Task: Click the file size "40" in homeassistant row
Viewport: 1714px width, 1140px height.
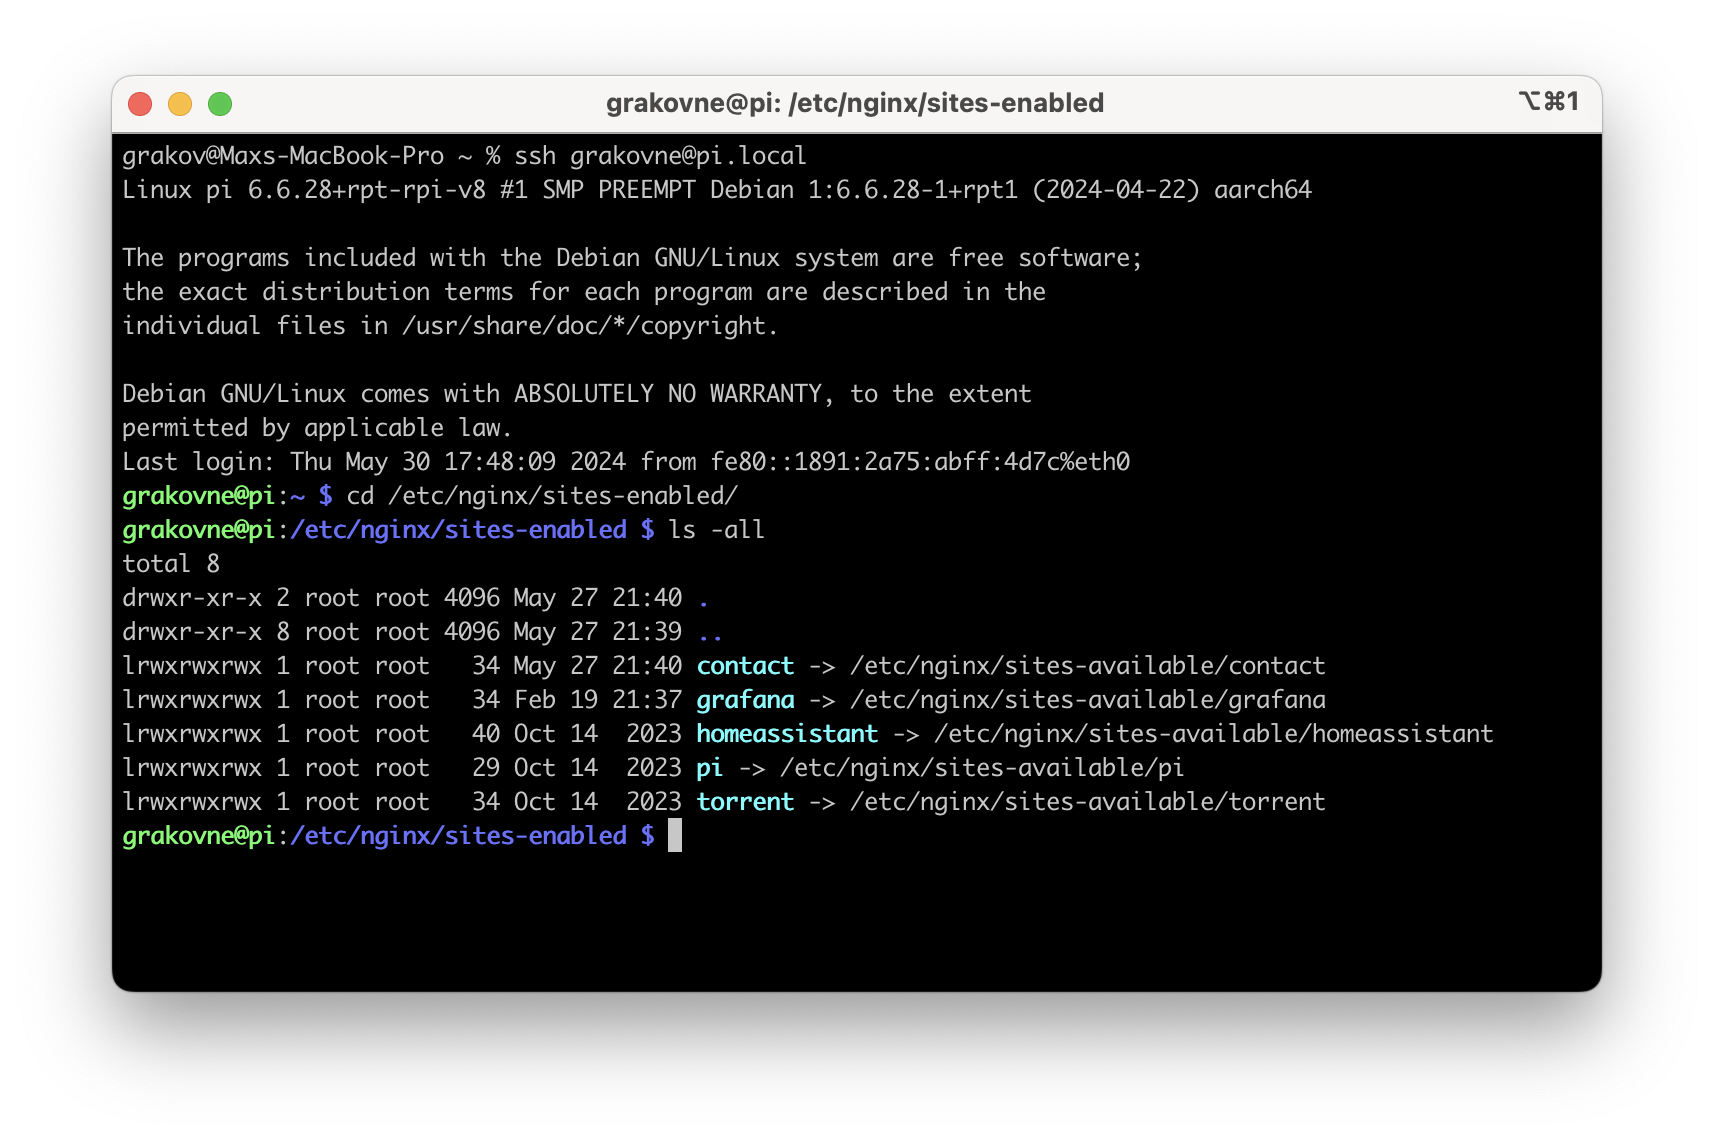Action: (486, 734)
